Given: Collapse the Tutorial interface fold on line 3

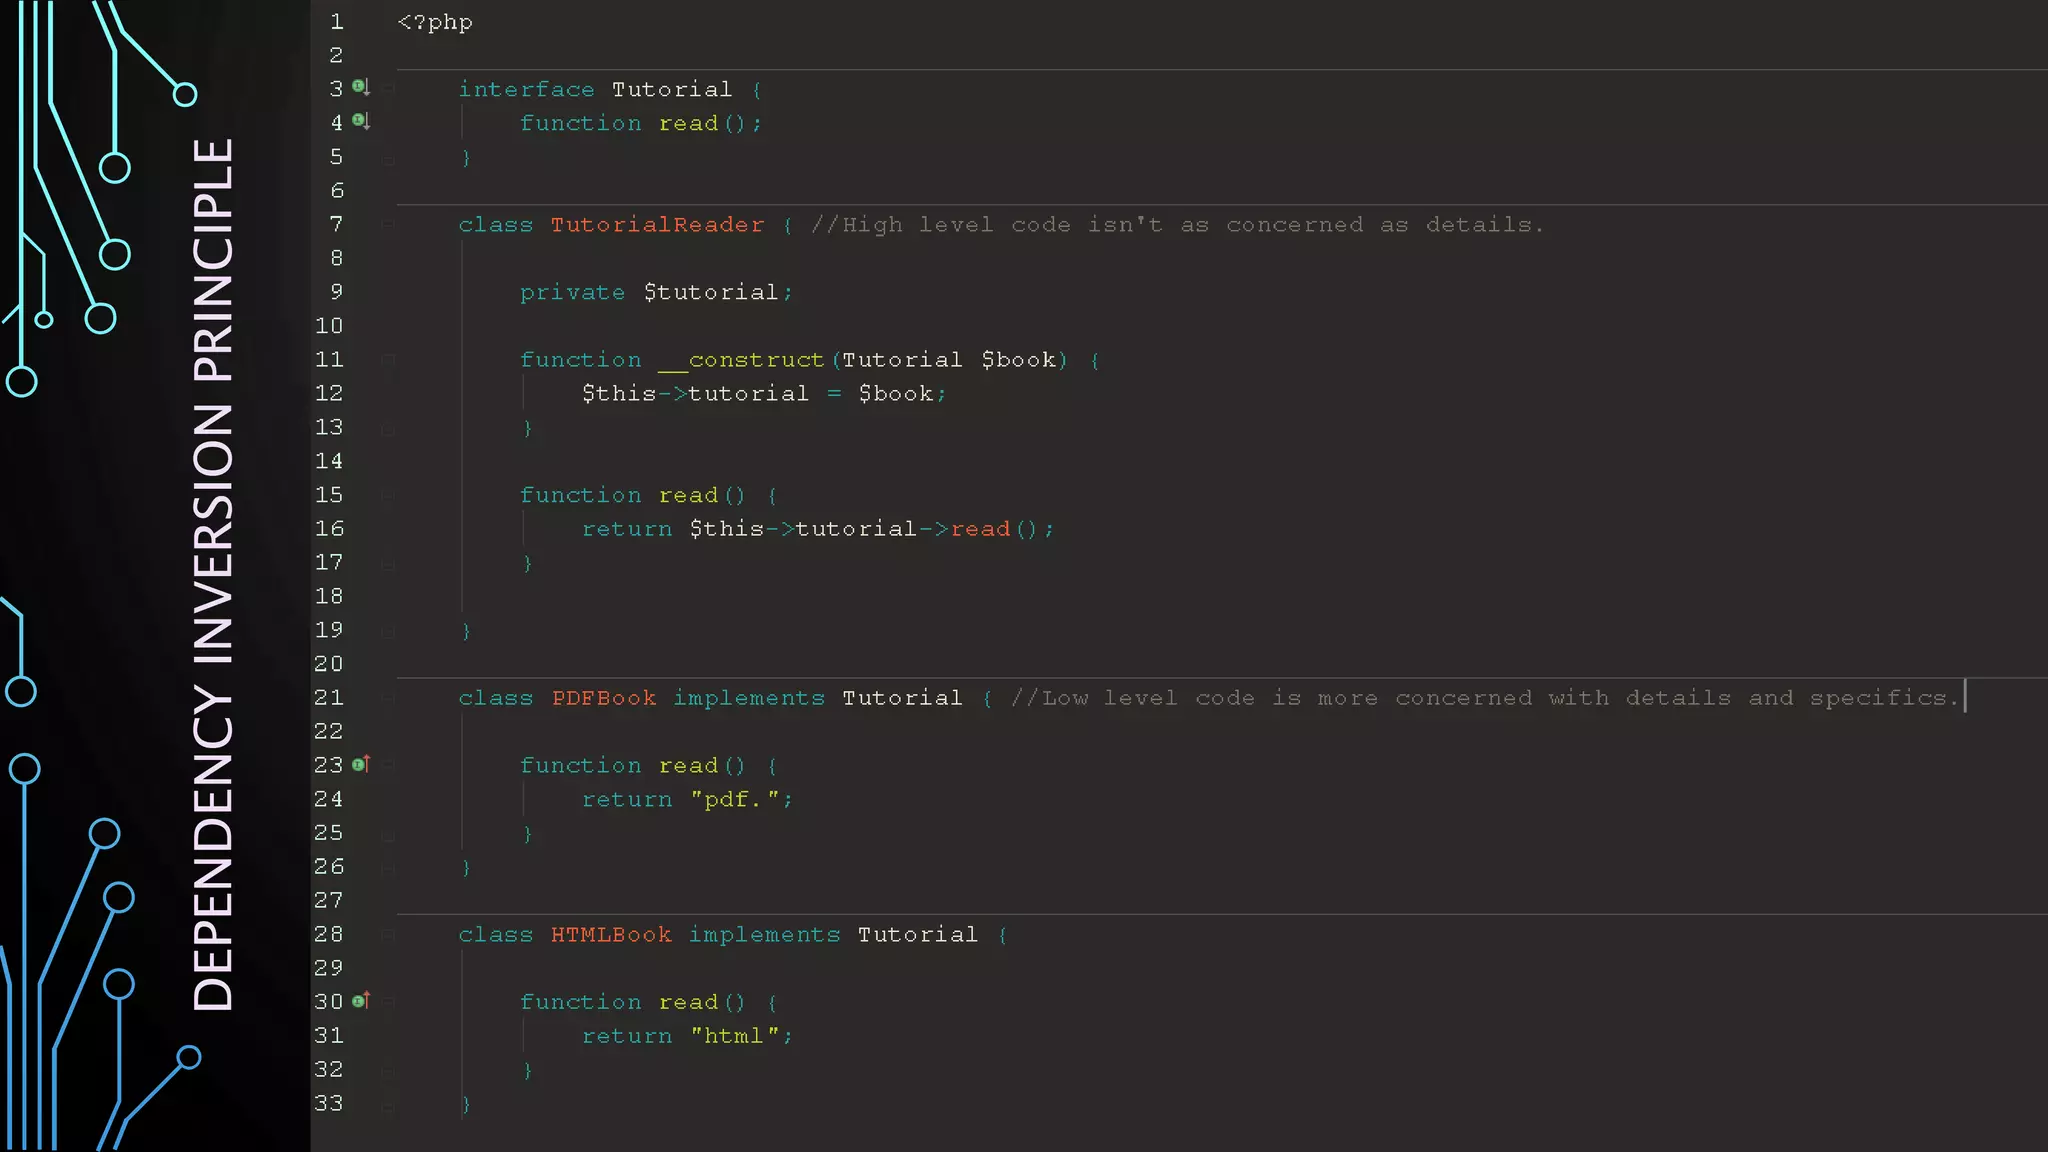Looking at the screenshot, I should coord(388,89).
